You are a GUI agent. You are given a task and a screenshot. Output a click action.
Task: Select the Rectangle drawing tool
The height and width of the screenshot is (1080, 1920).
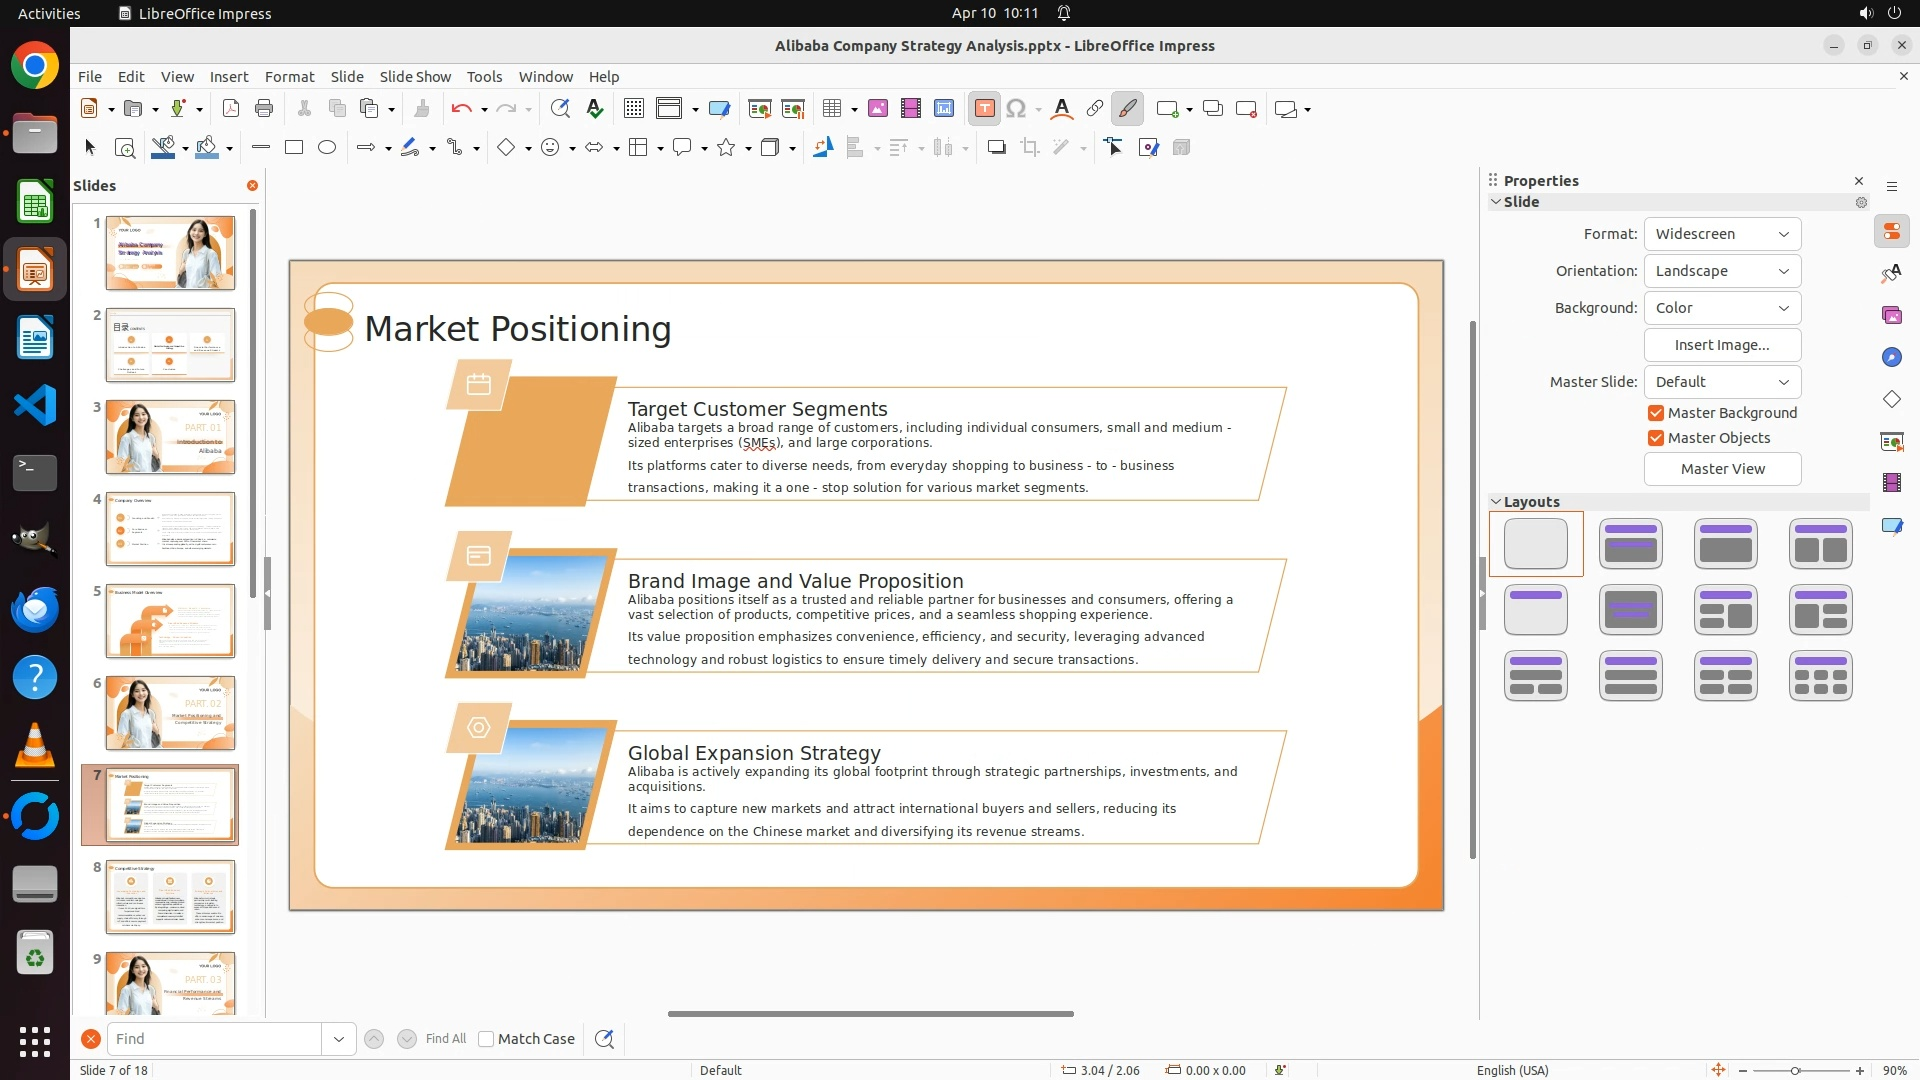294,148
